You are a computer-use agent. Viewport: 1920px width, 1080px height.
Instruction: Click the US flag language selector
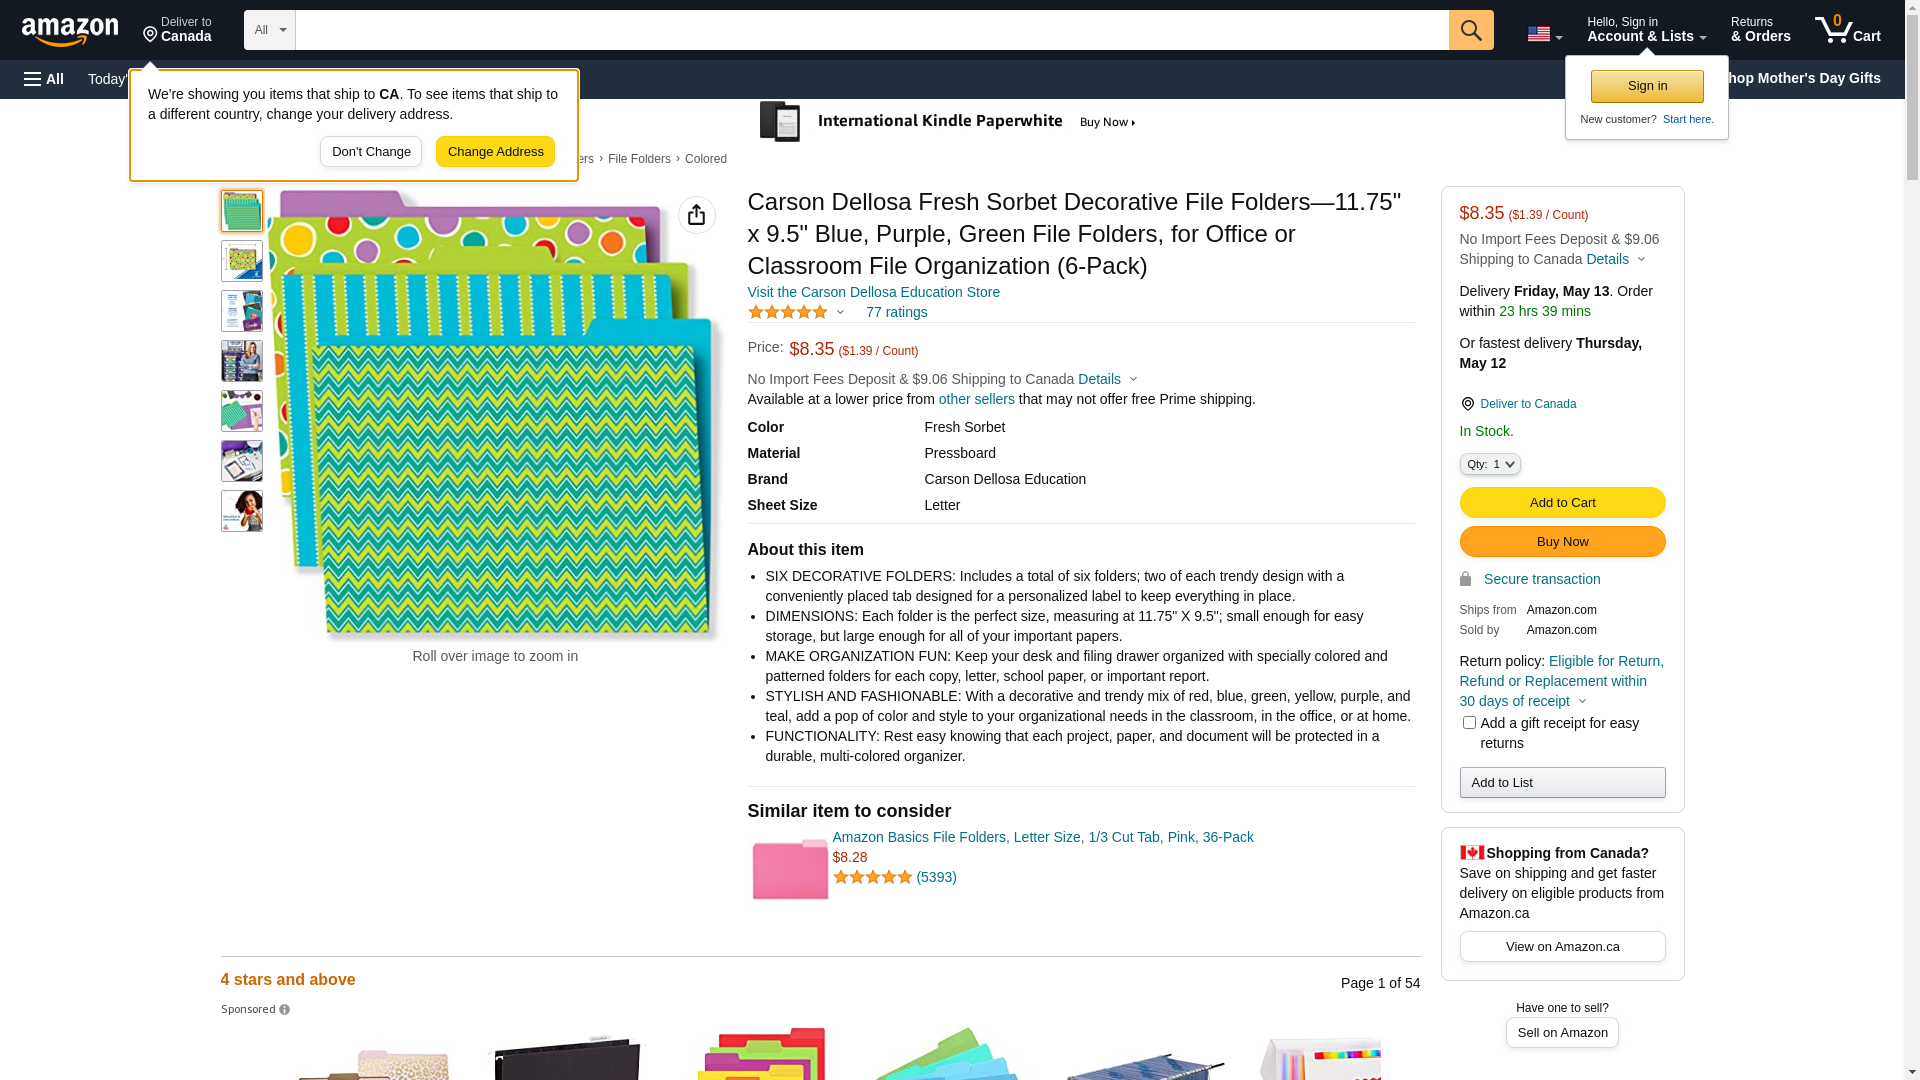[x=1544, y=34]
